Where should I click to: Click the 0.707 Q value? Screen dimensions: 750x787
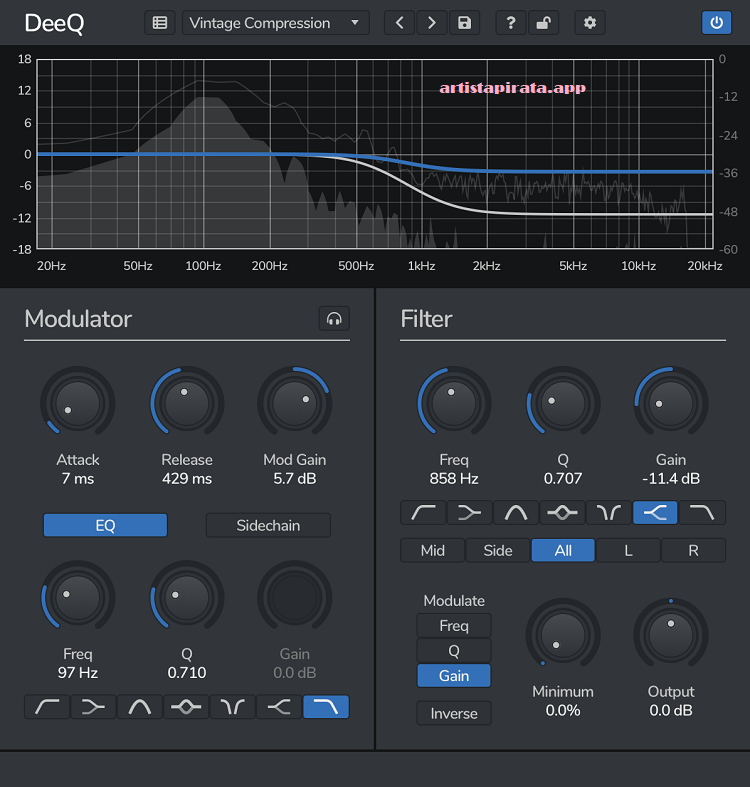(563, 478)
